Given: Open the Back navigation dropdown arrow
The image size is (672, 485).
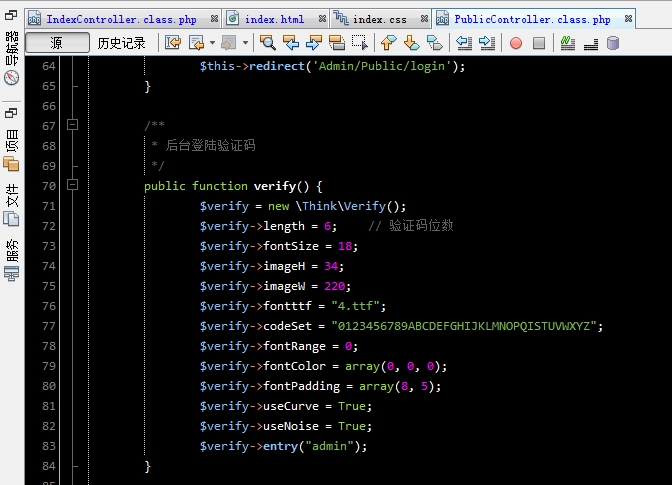Looking at the screenshot, I should click(x=212, y=42).
